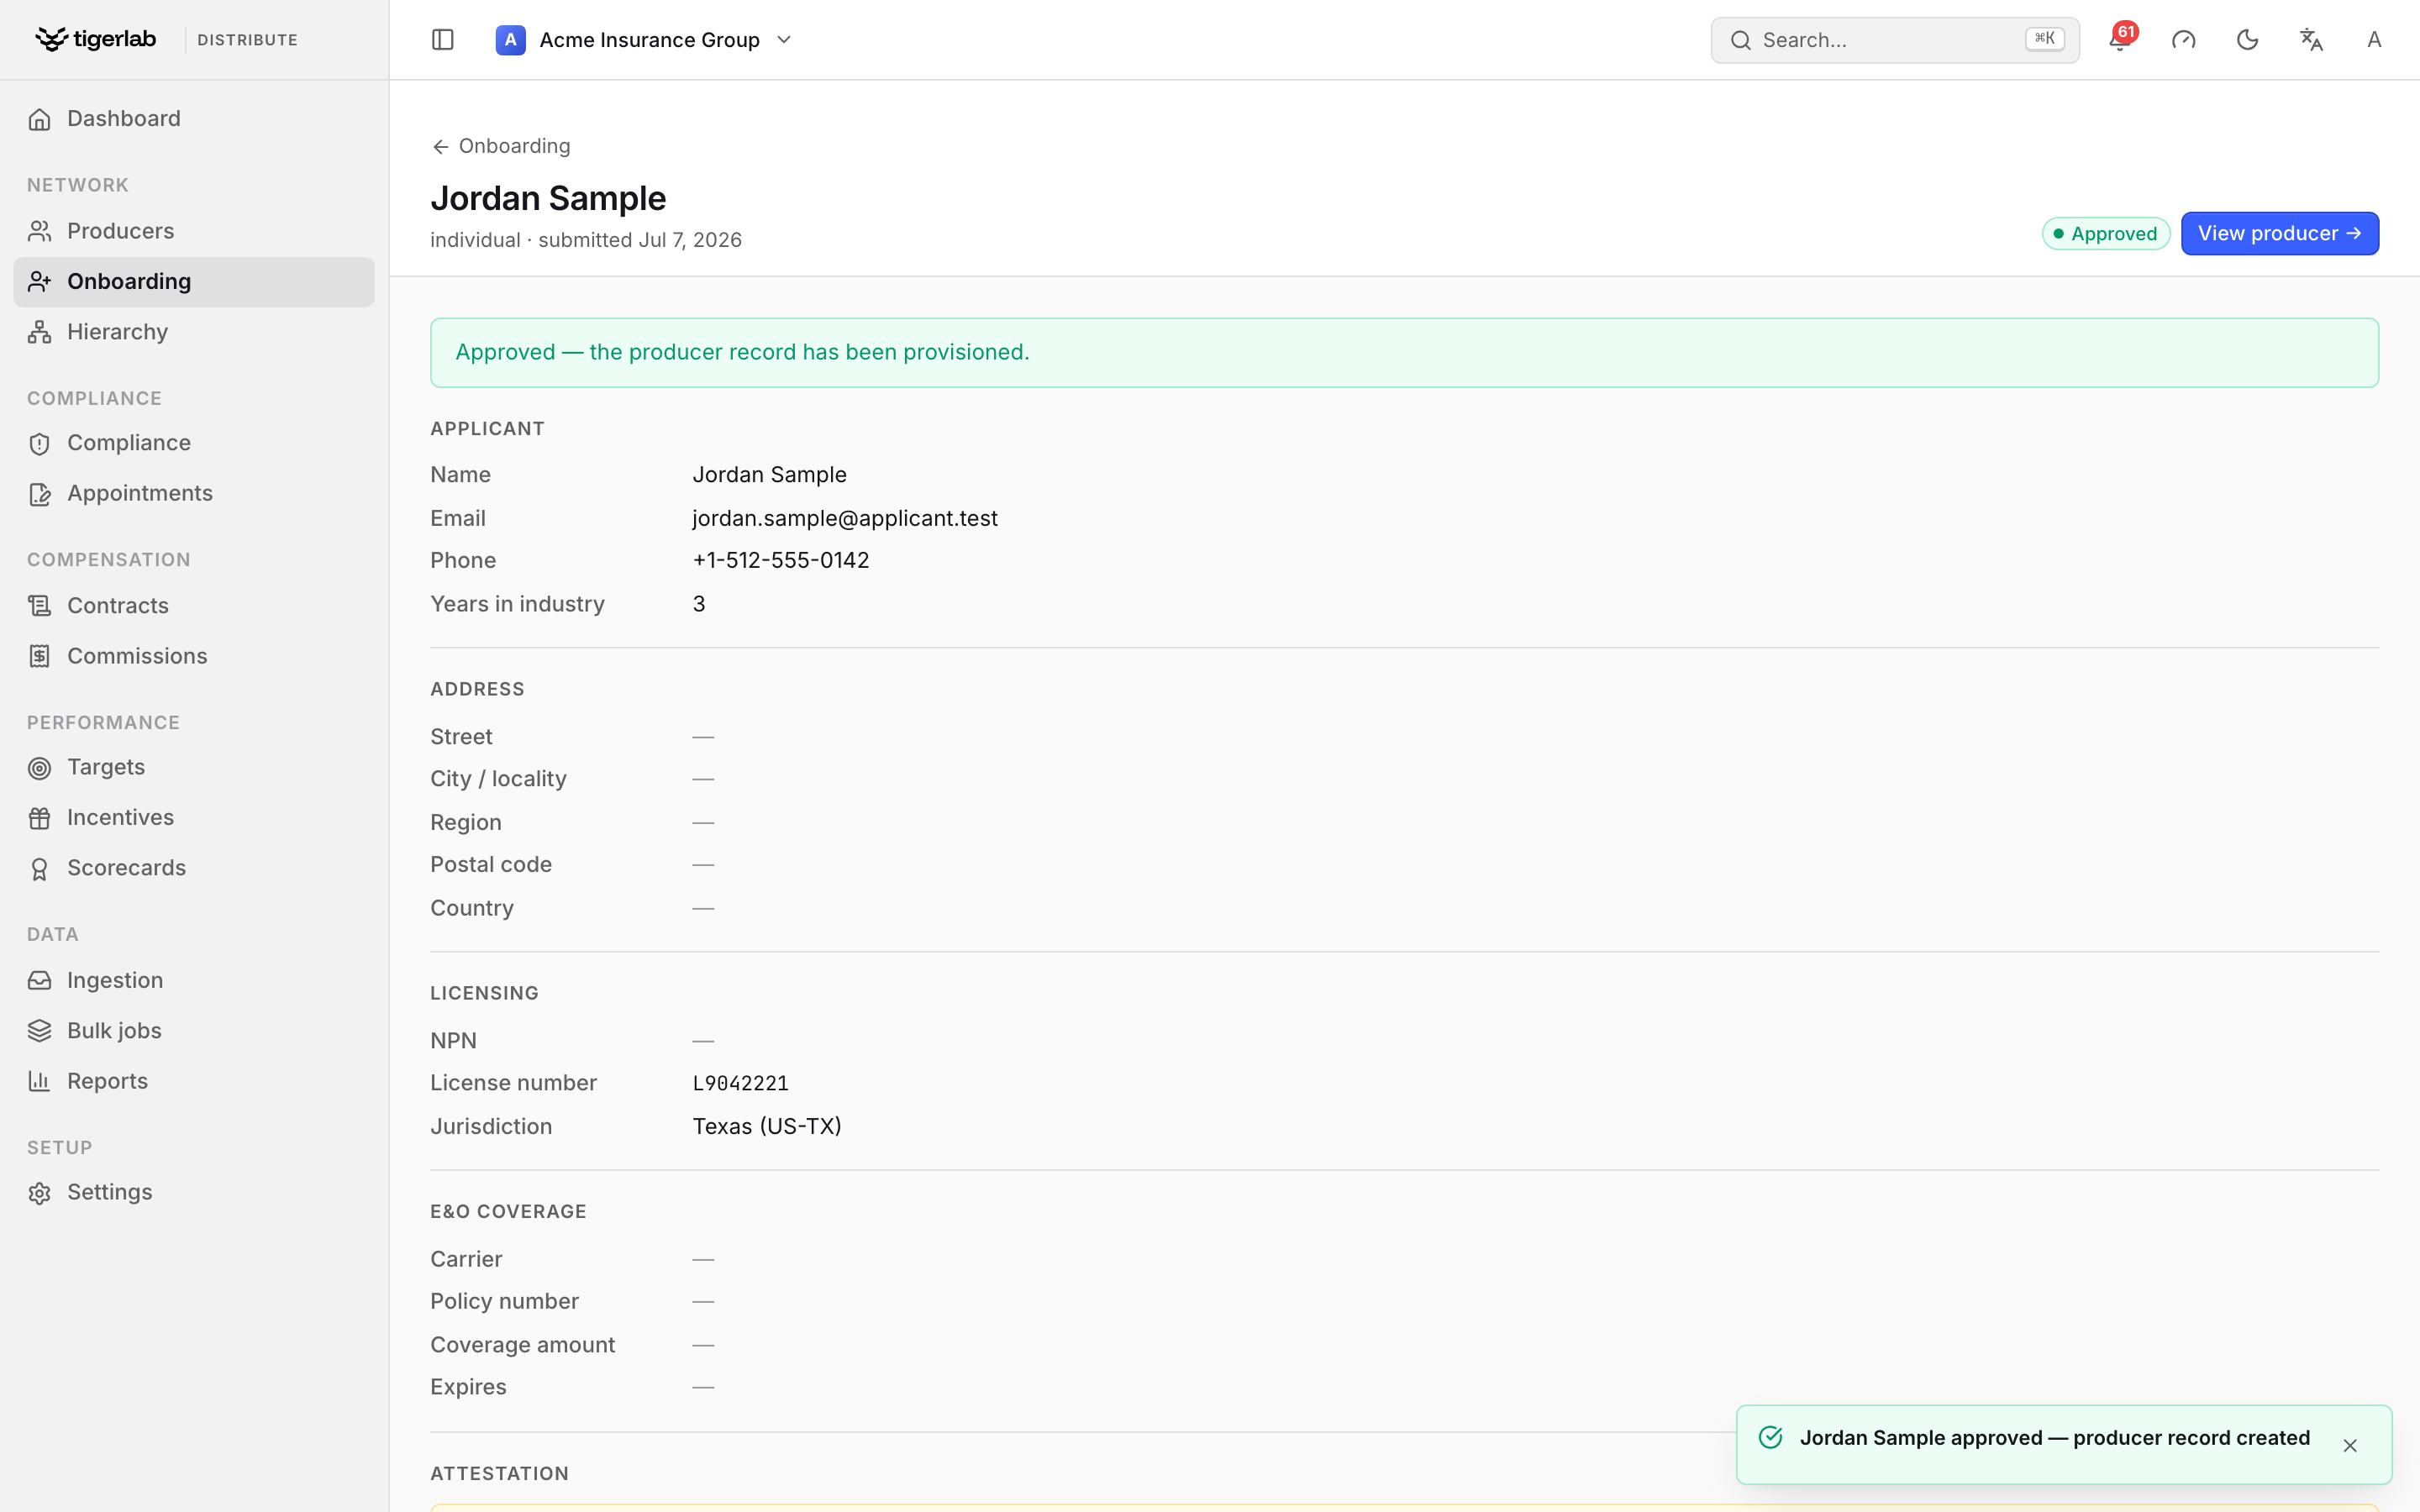Focus the Search input field
The width and height of the screenshot is (2420, 1512).
(x=1894, y=40)
